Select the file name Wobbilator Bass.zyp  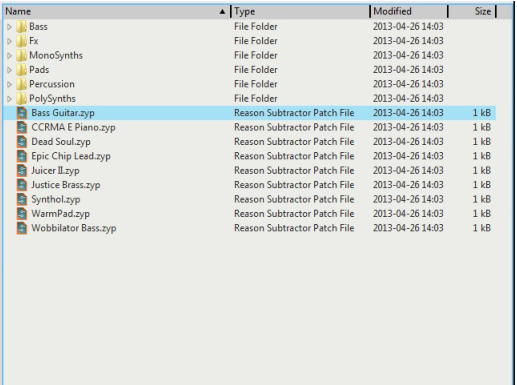click(74, 228)
